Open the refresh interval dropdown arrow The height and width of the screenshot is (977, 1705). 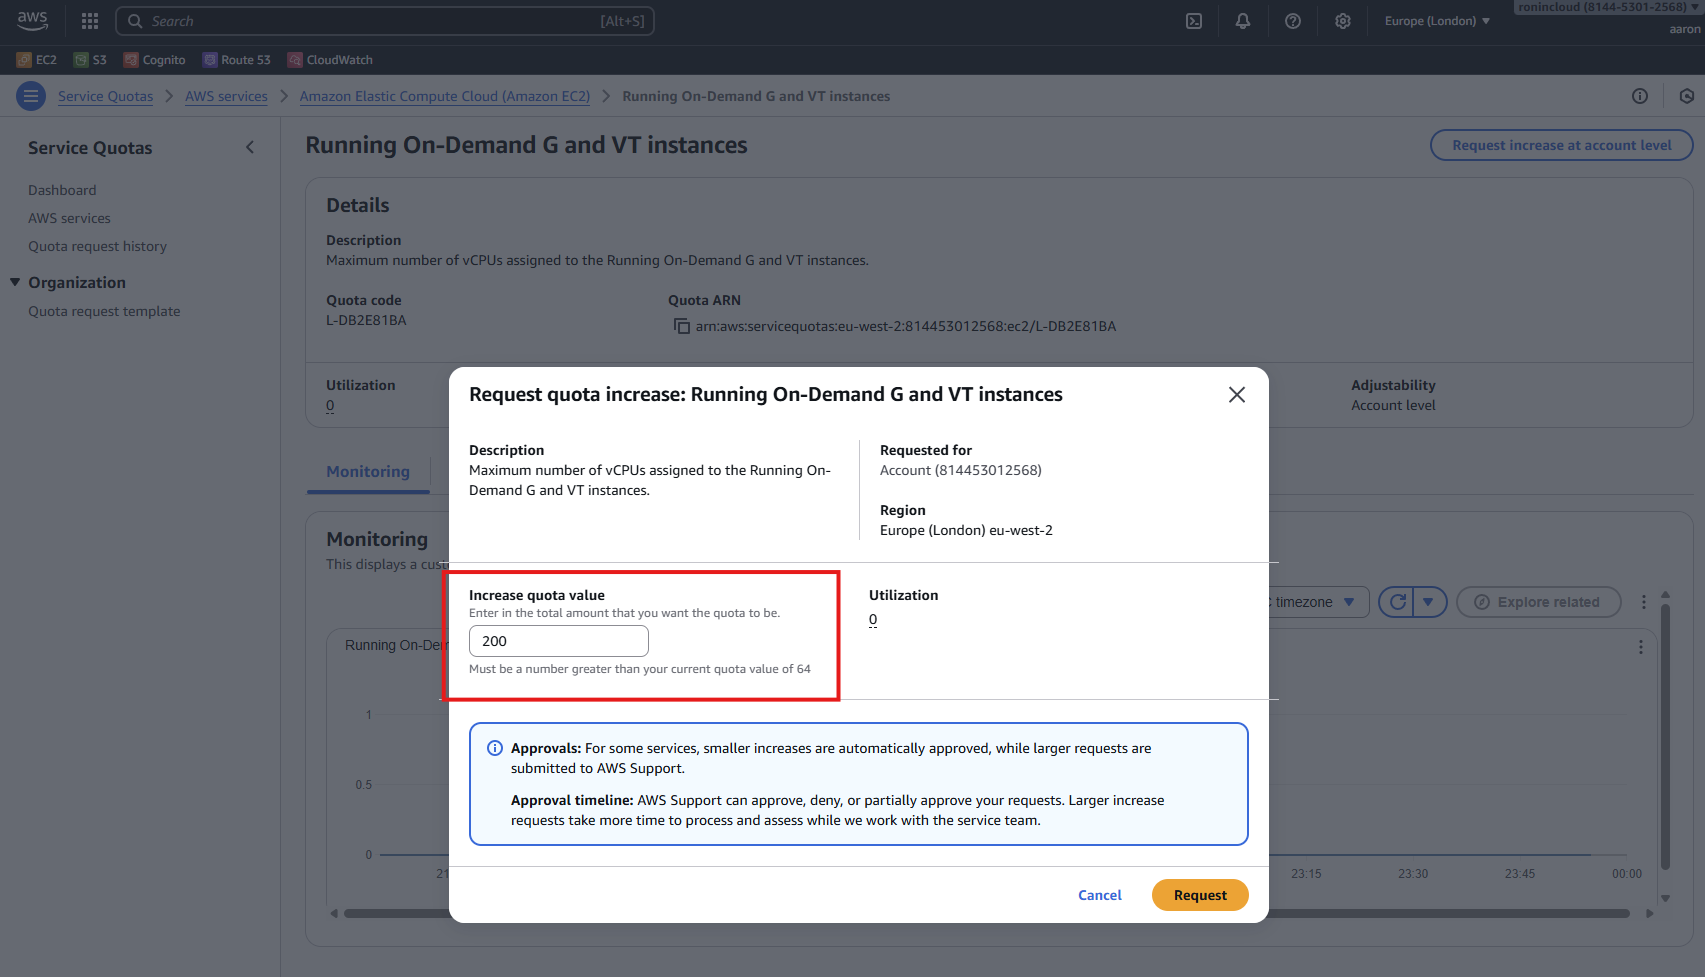1429,602
